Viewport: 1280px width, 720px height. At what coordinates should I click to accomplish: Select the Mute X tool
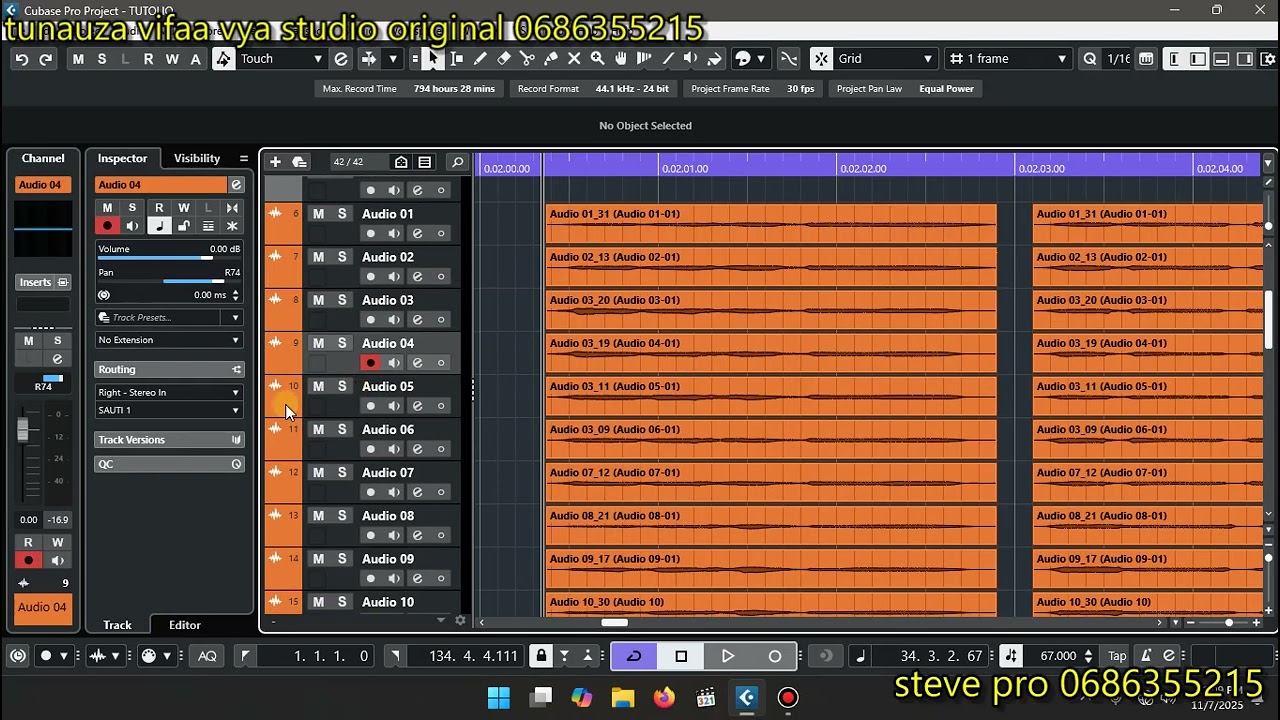574,59
